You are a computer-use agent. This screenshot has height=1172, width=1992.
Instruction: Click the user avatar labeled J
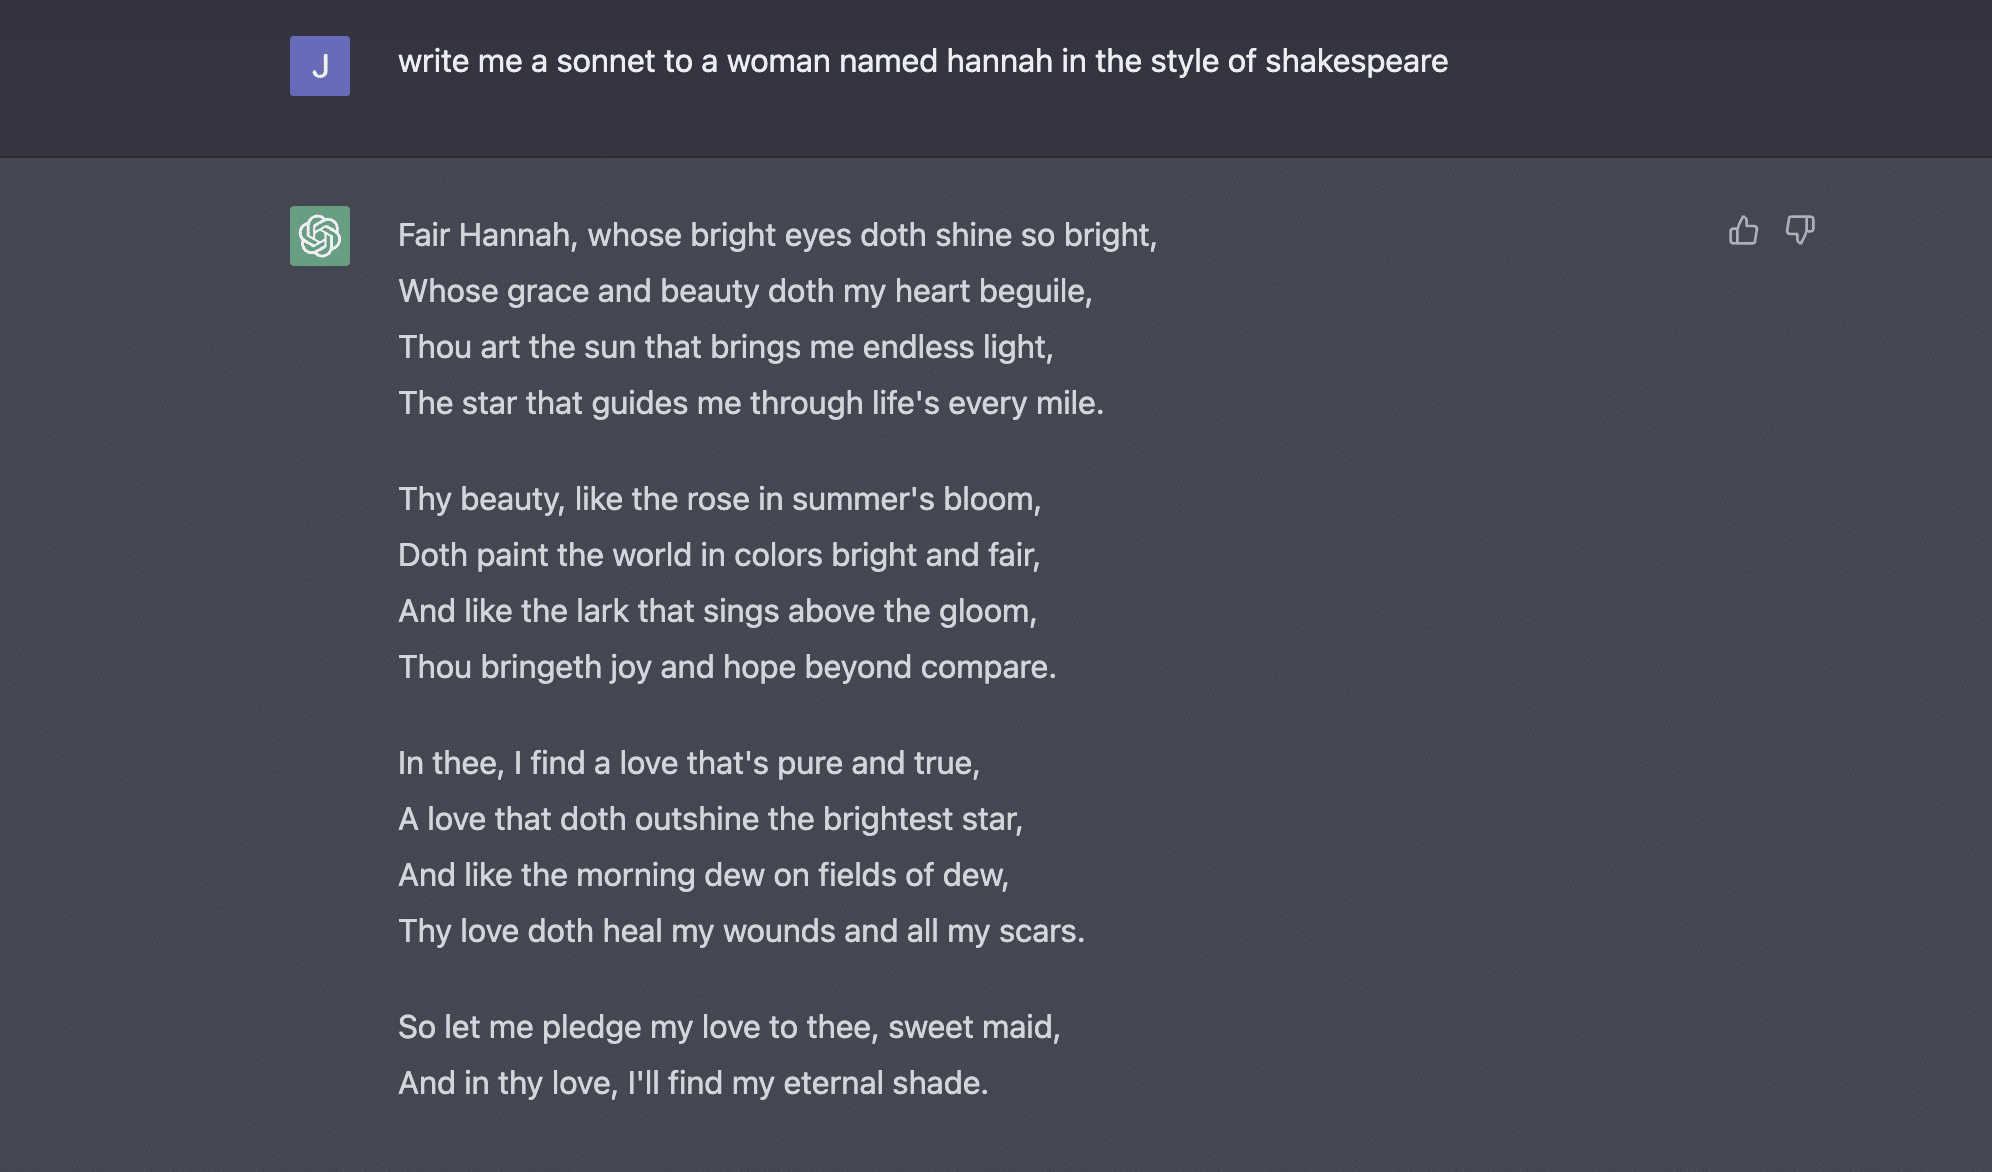320,66
